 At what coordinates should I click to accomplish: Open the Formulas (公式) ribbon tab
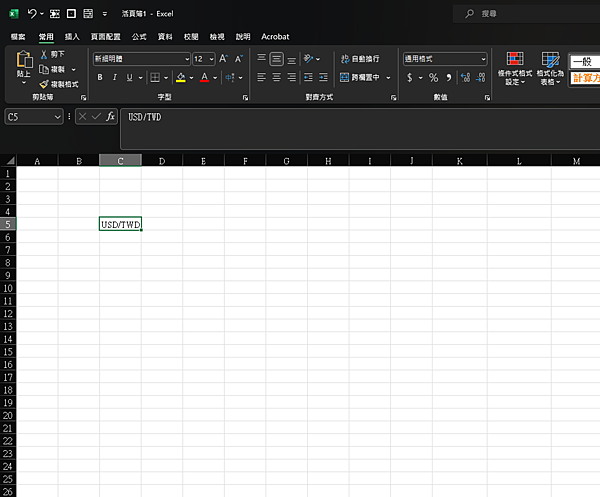pyautogui.click(x=139, y=36)
